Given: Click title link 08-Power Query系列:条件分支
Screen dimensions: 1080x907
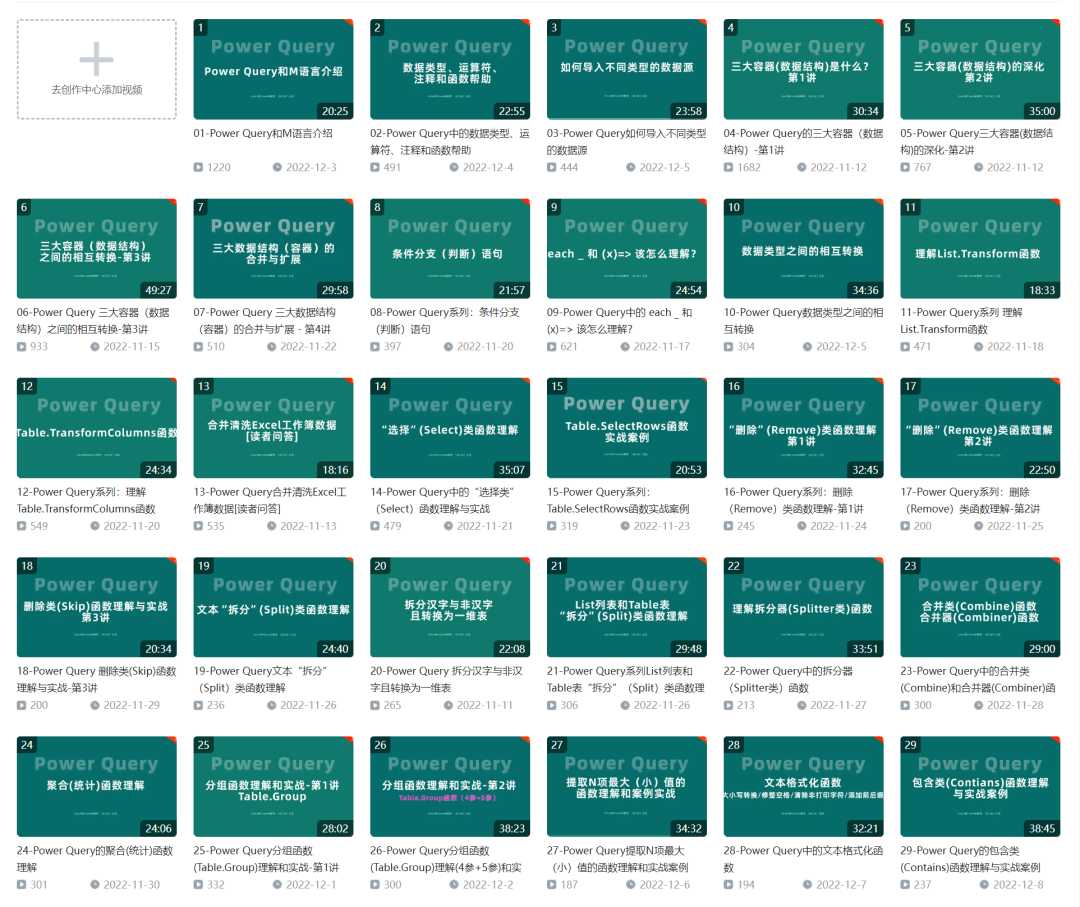Looking at the screenshot, I should (x=446, y=321).
